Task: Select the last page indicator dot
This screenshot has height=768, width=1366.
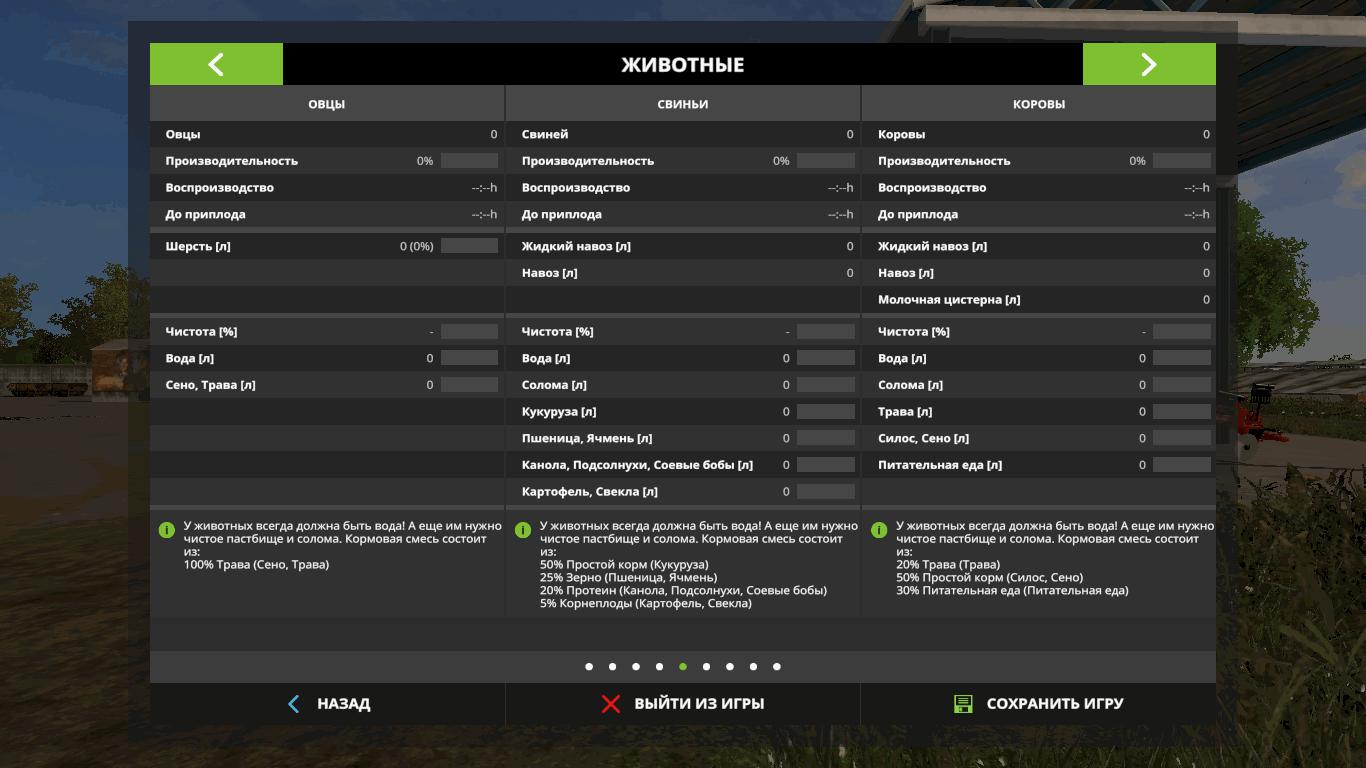Action: pyautogui.click(x=777, y=667)
